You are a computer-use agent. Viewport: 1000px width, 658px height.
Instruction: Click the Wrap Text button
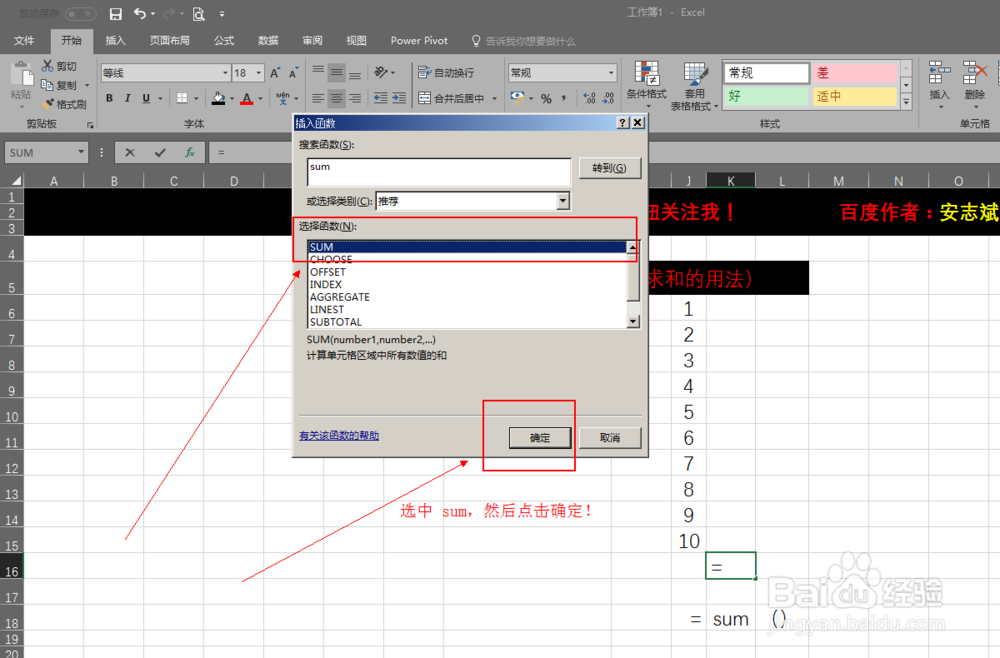point(446,73)
